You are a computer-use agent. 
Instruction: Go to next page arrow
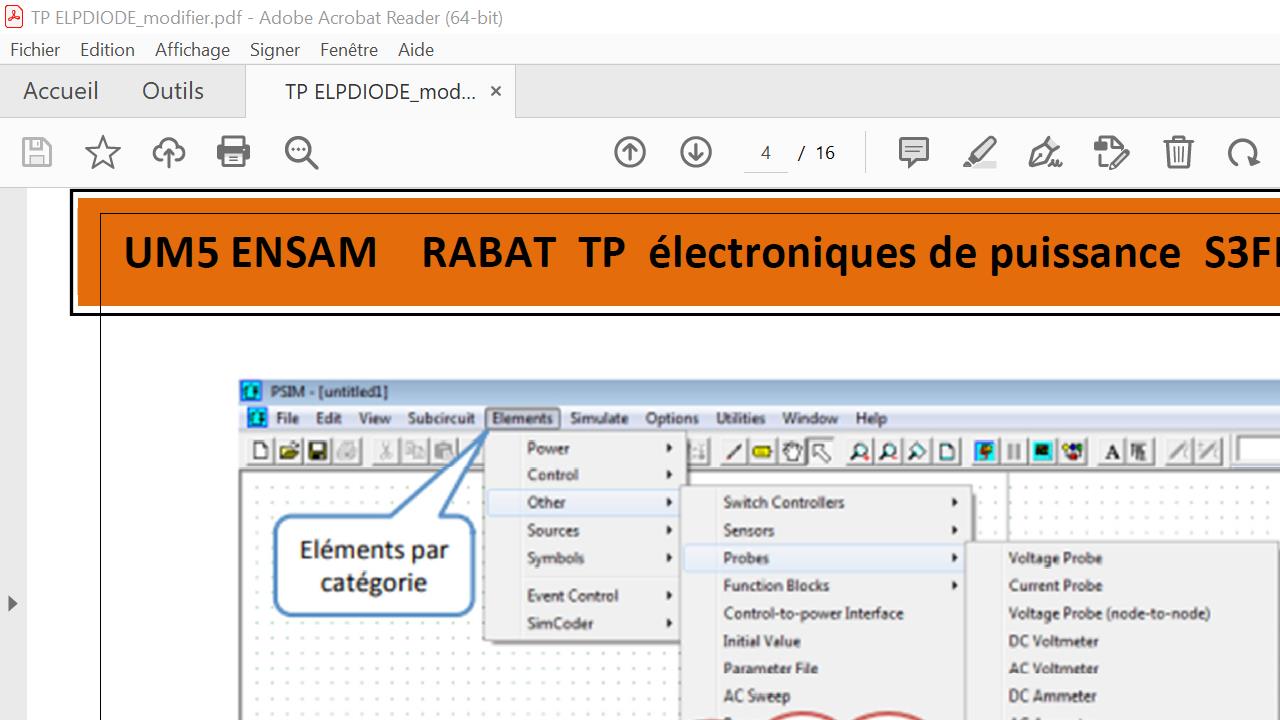click(696, 152)
